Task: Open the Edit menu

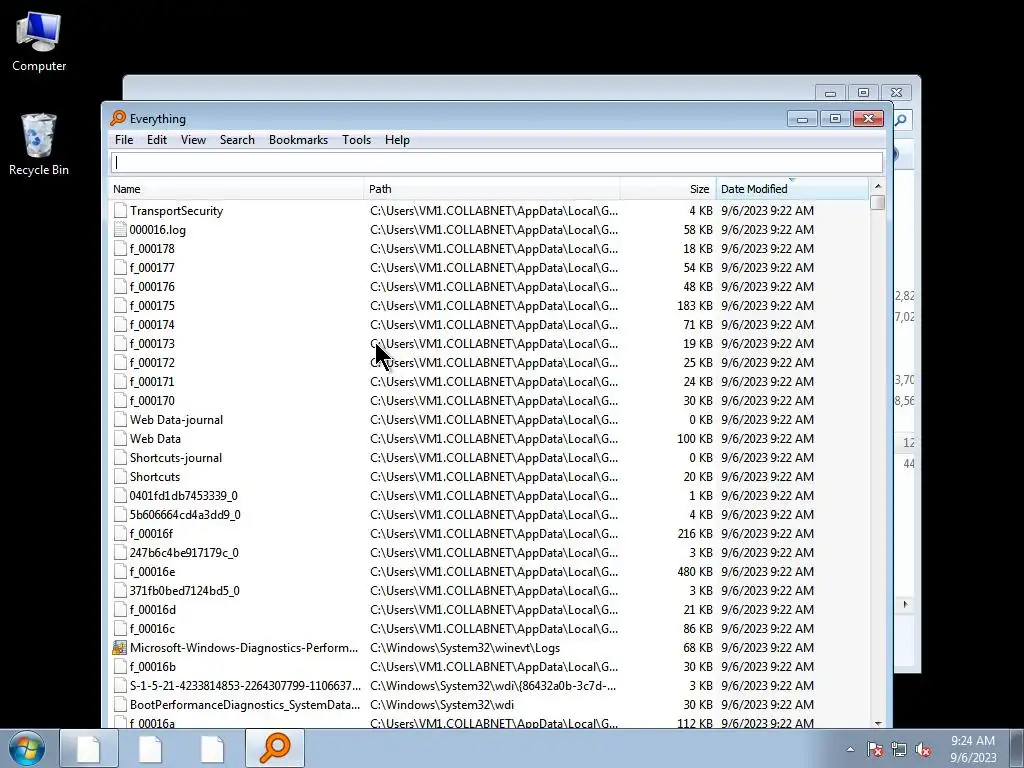Action: tap(157, 140)
